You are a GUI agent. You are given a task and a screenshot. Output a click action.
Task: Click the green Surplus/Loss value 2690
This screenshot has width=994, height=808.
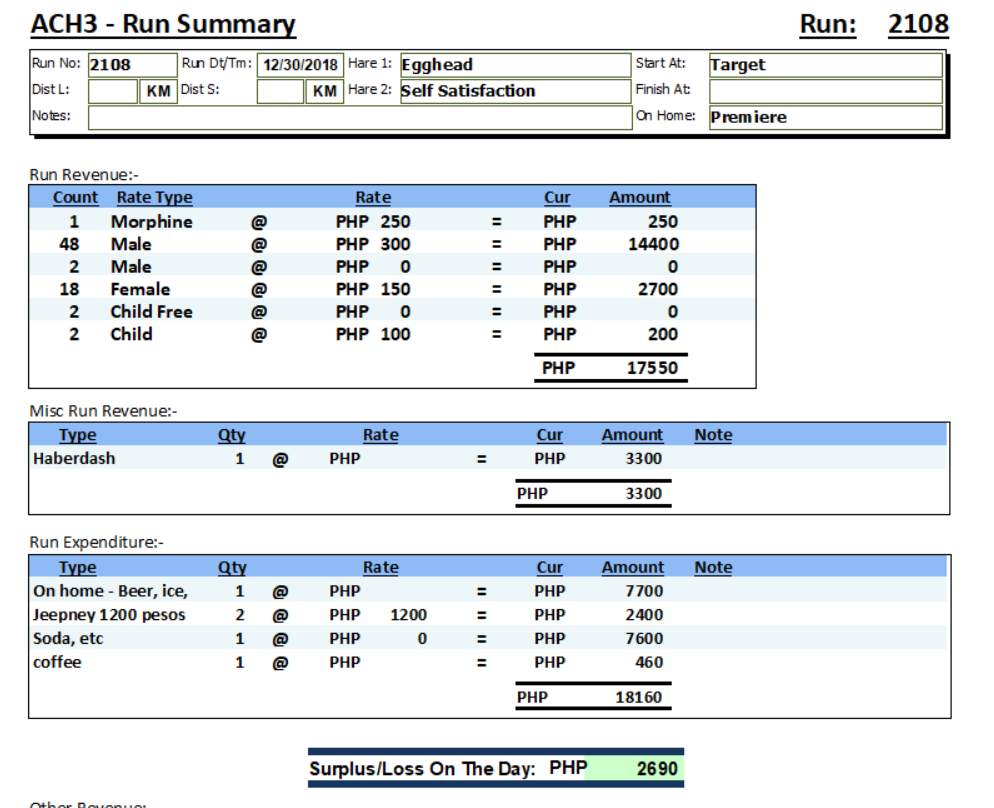tap(656, 769)
